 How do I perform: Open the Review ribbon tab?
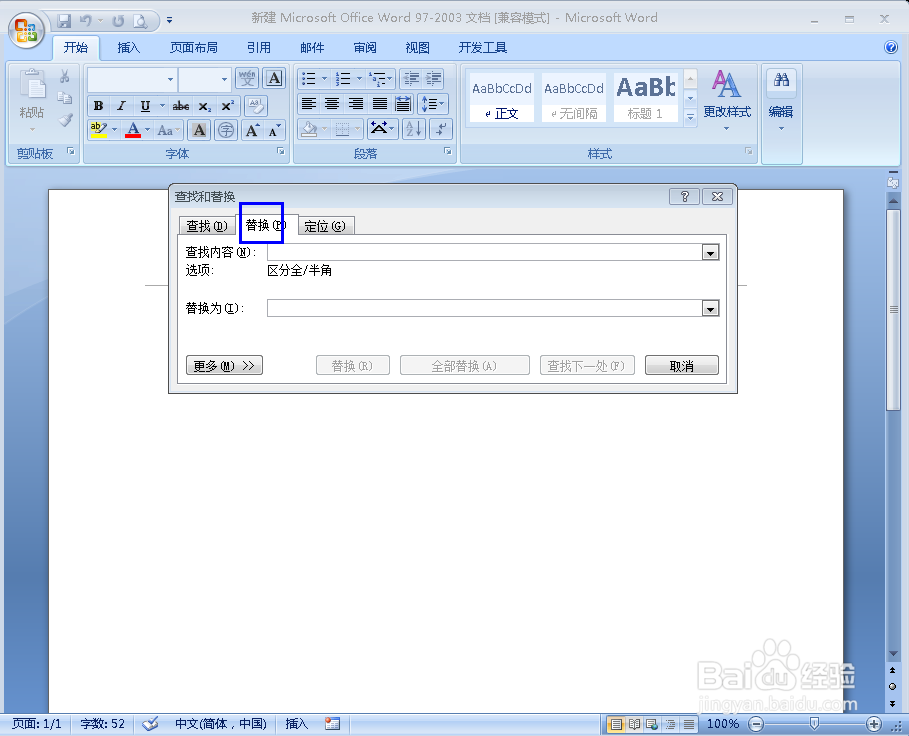coord(365,48)
